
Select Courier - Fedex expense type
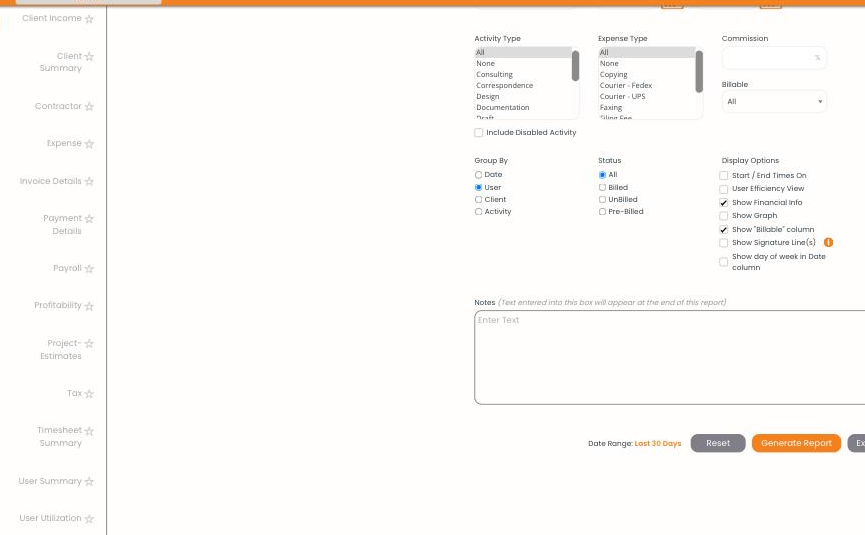coord(647,85)
